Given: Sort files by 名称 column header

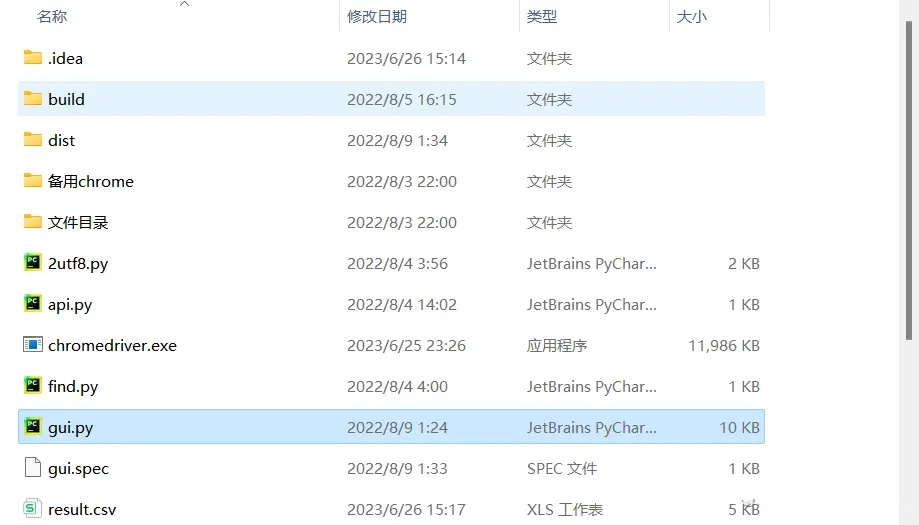Looking at the screenshot, I should [x=52, y=17].
